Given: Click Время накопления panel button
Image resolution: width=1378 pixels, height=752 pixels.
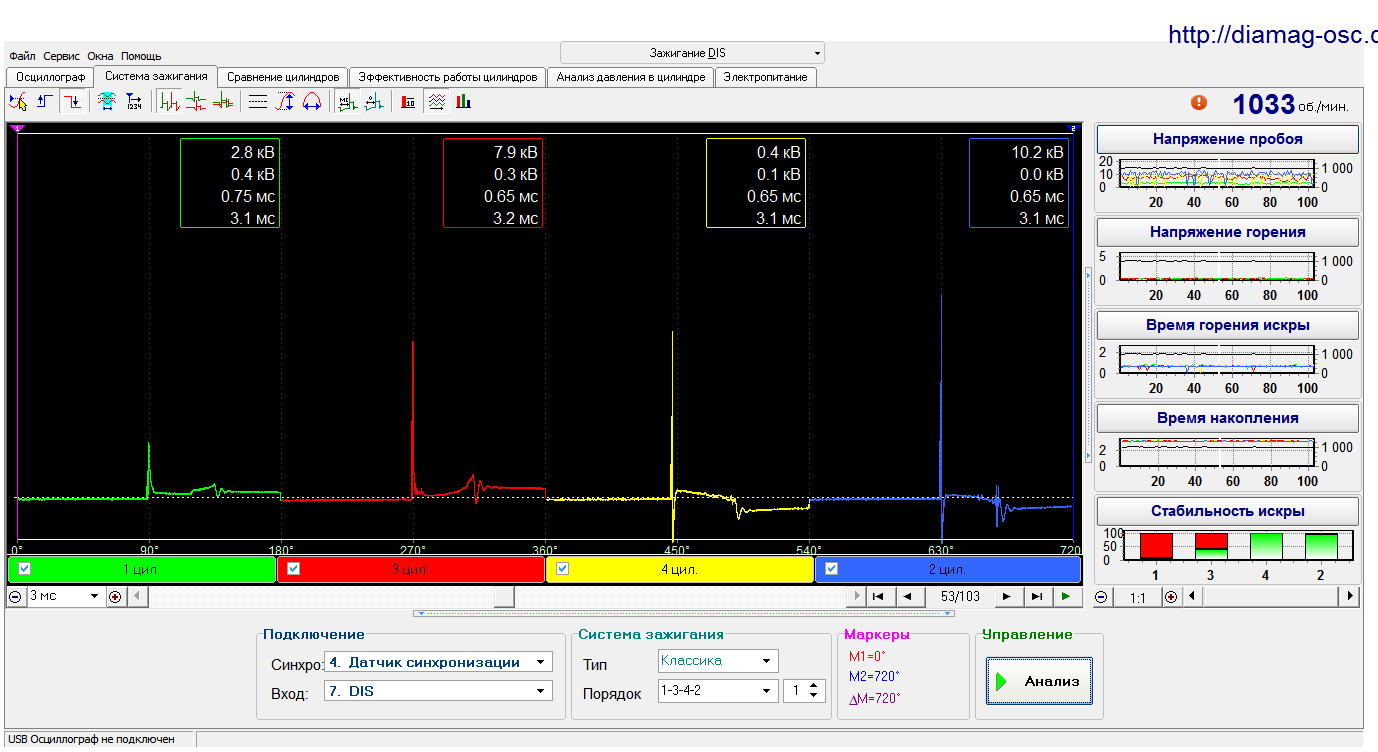Looking at the screenshot, I should click(1228, 418).
